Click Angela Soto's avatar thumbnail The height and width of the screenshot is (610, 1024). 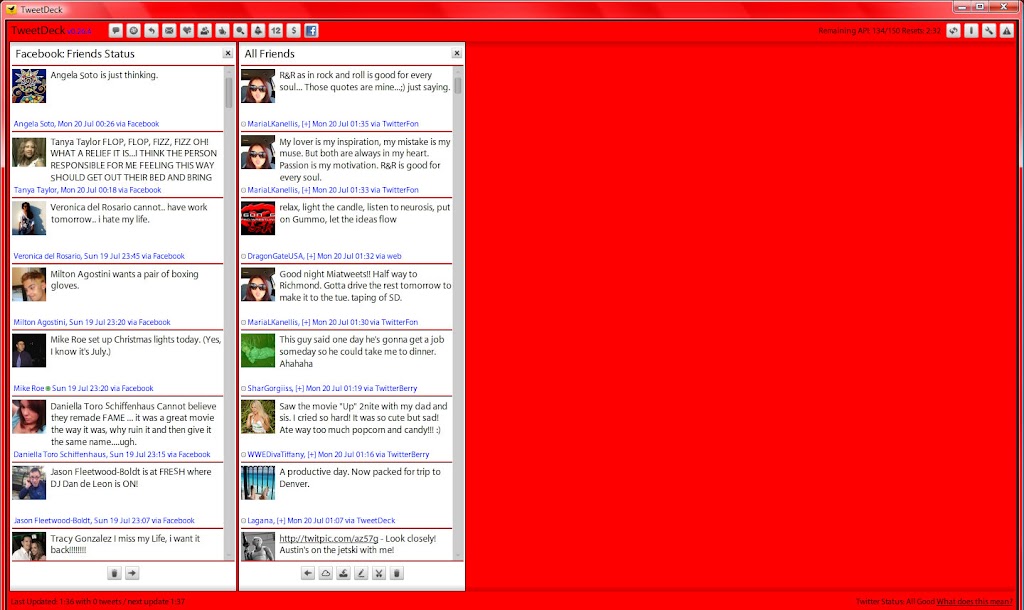(x=29, y=86)
